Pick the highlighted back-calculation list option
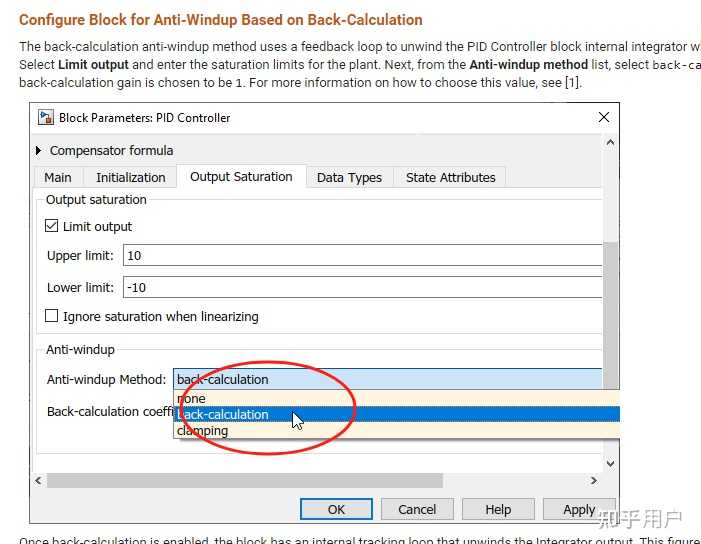 tap(396, 414)
